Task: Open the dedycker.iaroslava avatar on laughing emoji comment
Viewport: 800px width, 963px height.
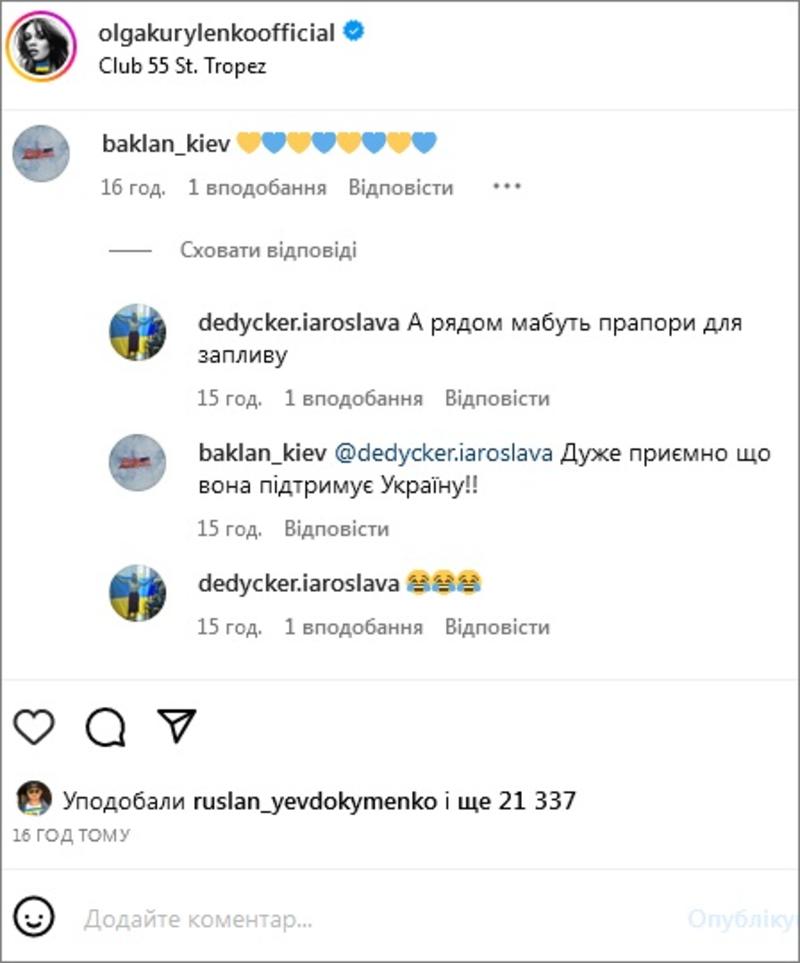Action: [x=138, y=593]
